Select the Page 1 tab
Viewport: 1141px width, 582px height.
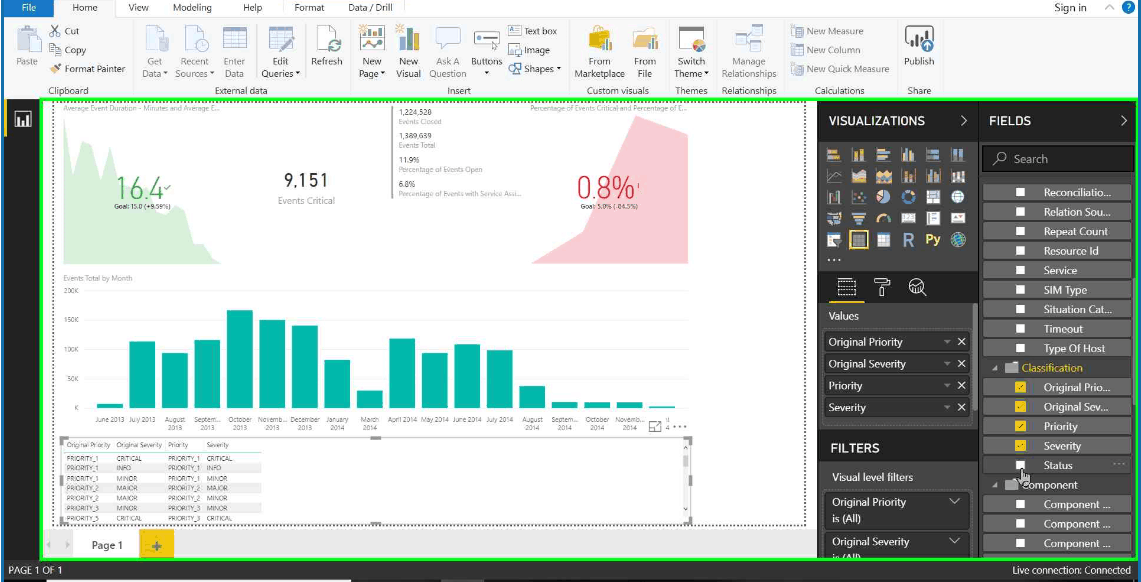pos(107,545)
